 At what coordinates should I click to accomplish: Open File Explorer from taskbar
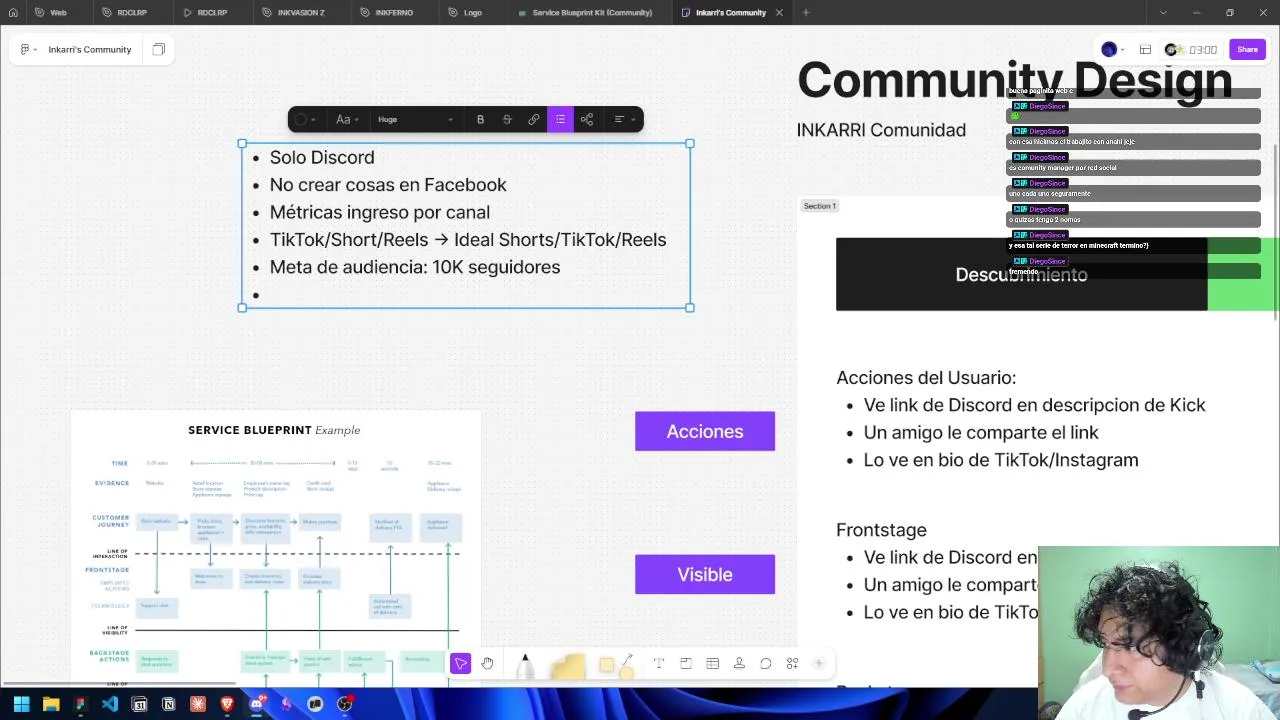pyautogui.click(x=51, y=704)
